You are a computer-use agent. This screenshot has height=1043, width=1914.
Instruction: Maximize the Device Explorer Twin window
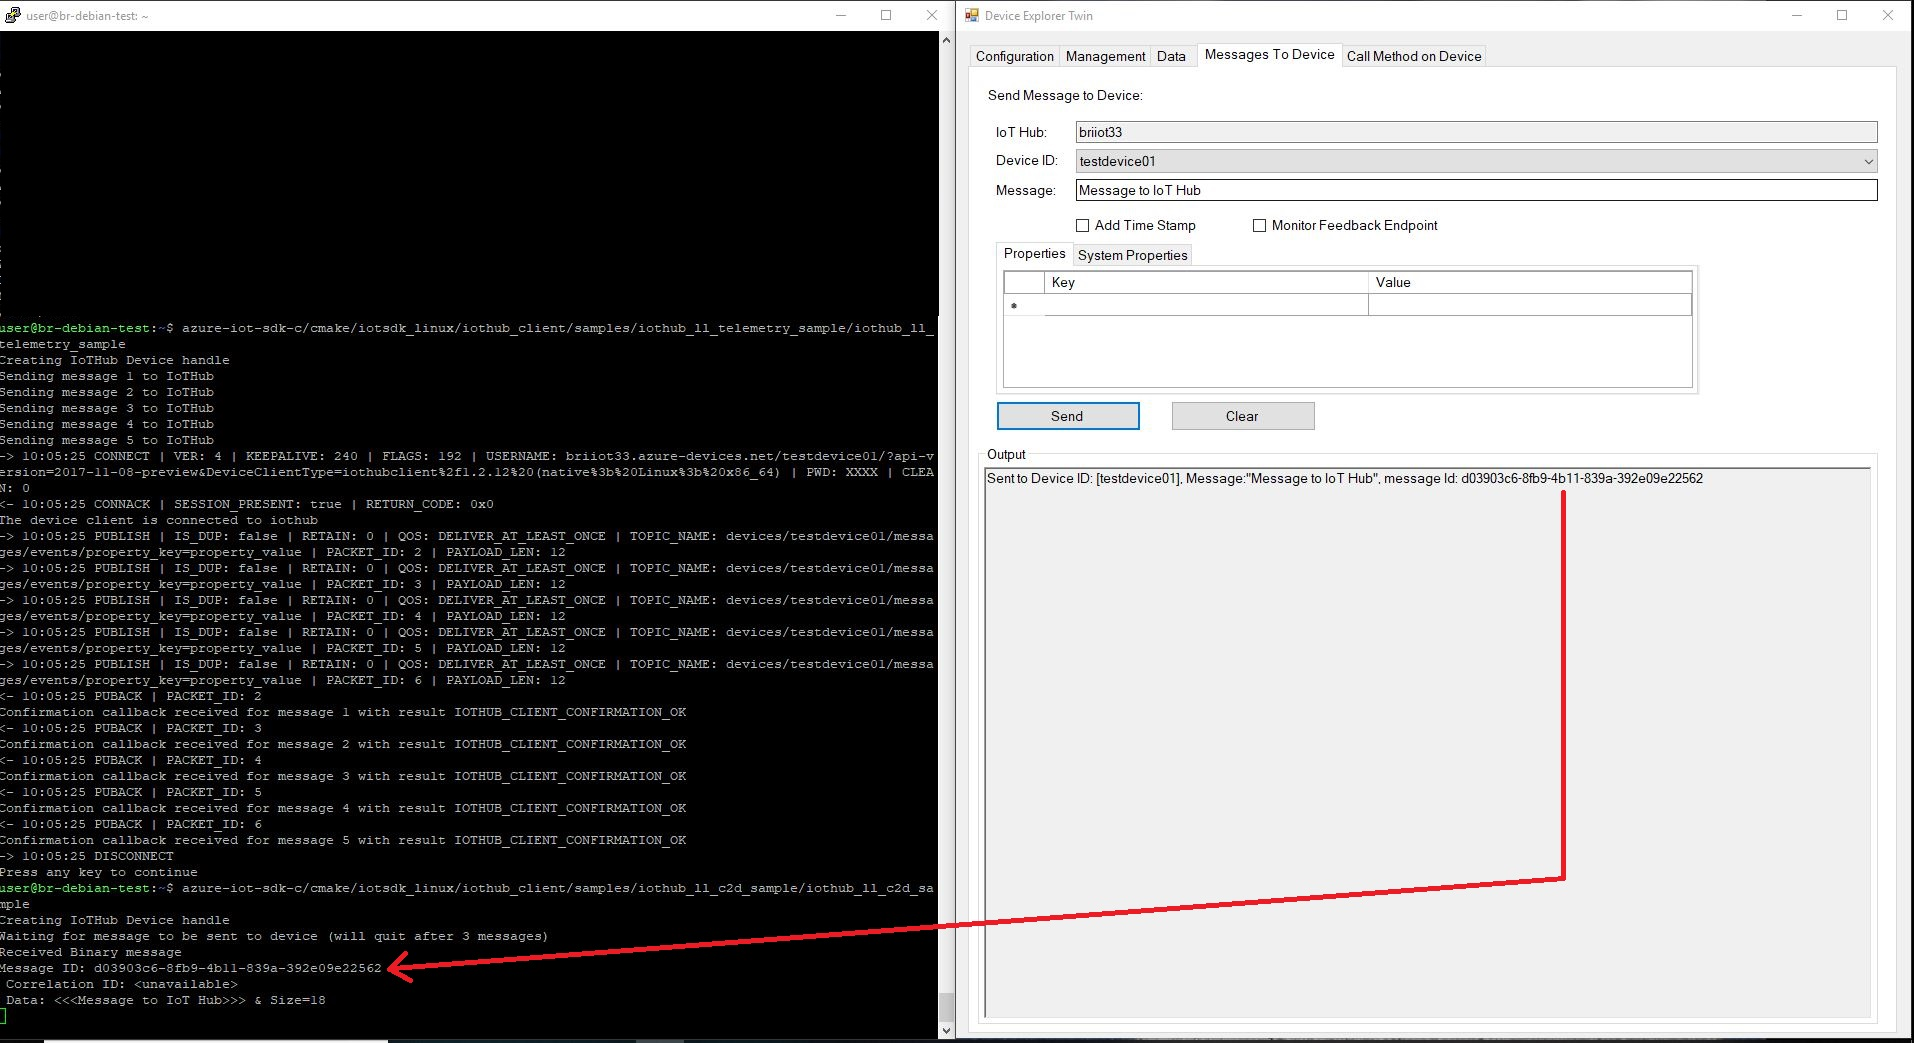[1842, 15]
